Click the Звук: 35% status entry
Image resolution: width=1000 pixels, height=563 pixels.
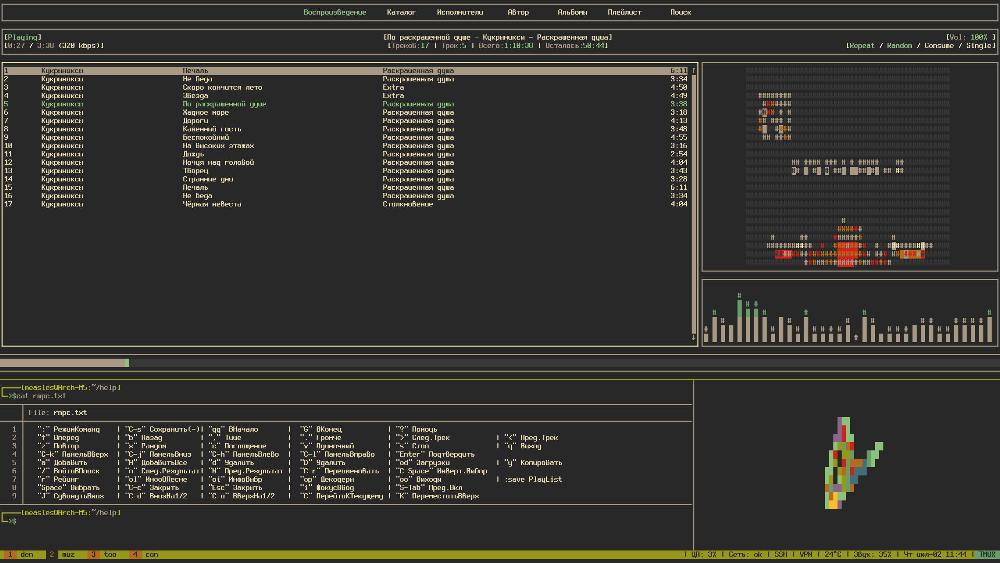tap(872, 555)
